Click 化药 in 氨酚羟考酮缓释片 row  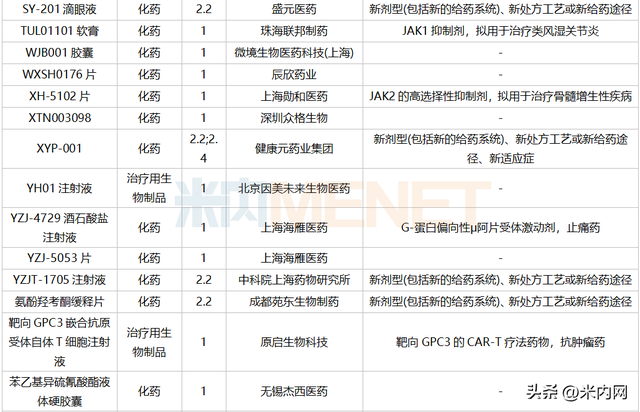pyautogui.click(x=149, y=302)
